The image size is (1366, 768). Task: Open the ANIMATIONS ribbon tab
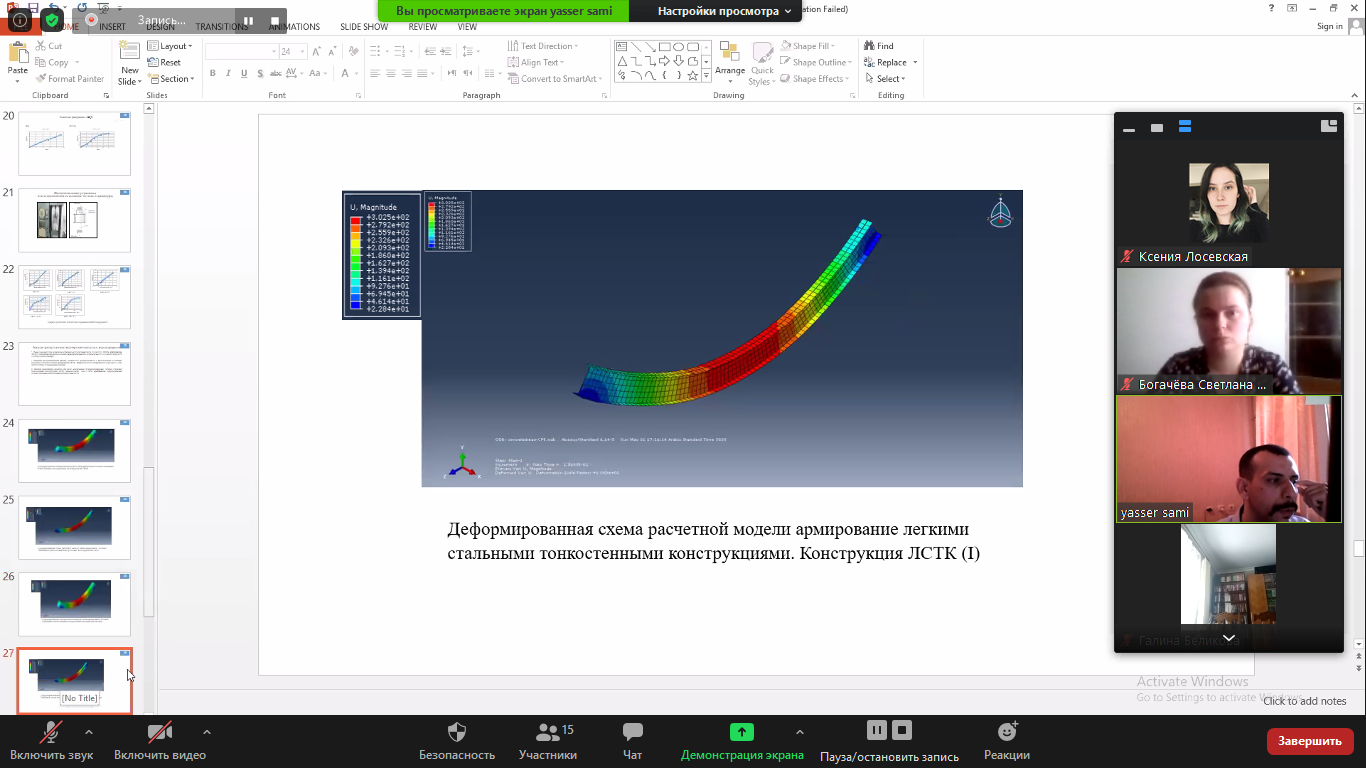tap(294, 27)
